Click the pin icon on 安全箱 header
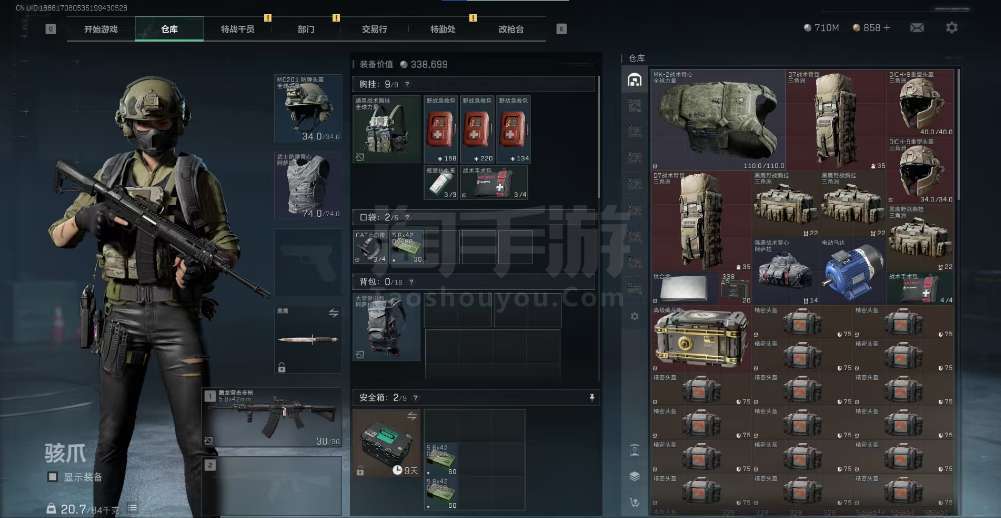1001x518 pixels. [592, 398]
